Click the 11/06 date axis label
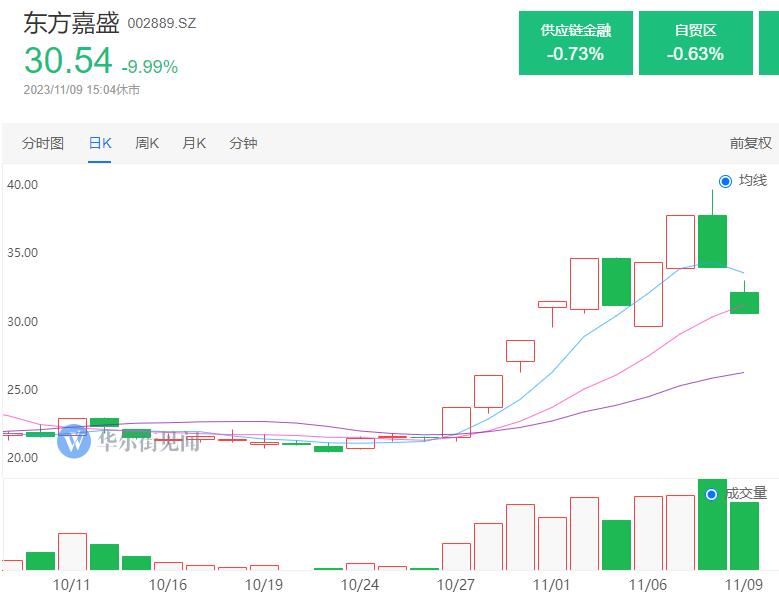779x601 pixels. (648, 585)
